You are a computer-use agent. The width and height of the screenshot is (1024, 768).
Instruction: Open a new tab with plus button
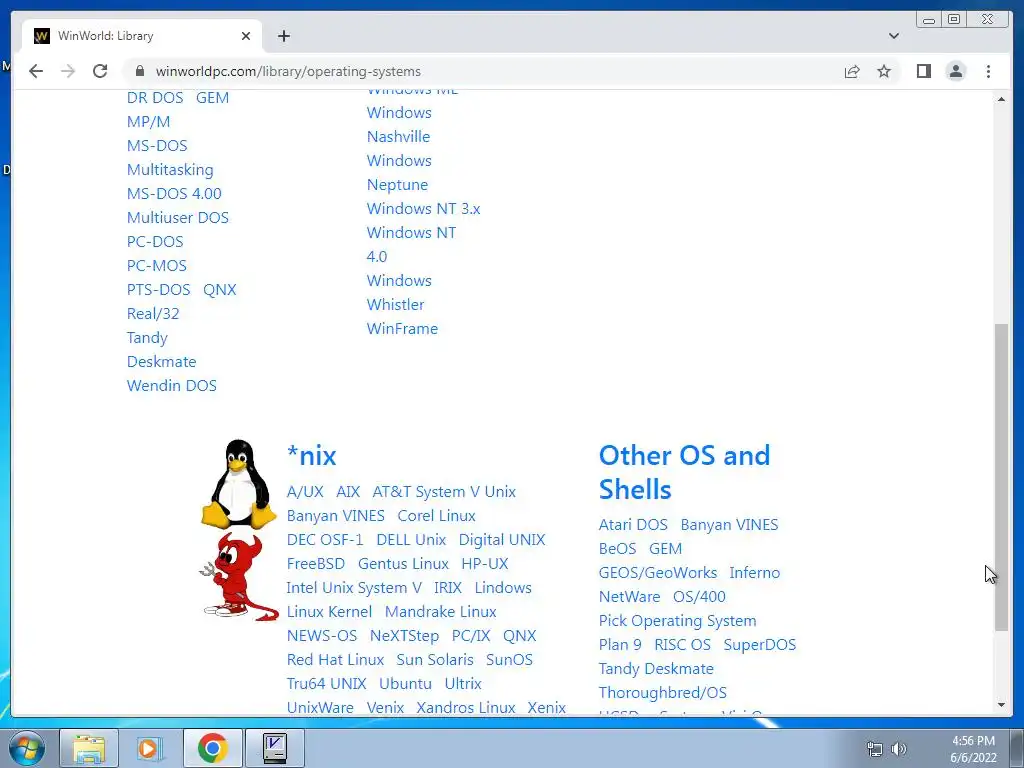(283, 36)
